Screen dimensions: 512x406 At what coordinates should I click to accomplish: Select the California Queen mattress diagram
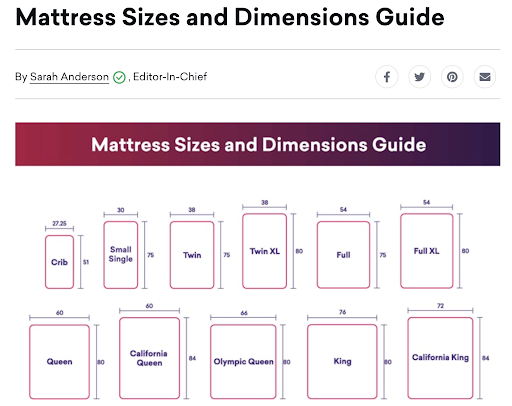149,358
